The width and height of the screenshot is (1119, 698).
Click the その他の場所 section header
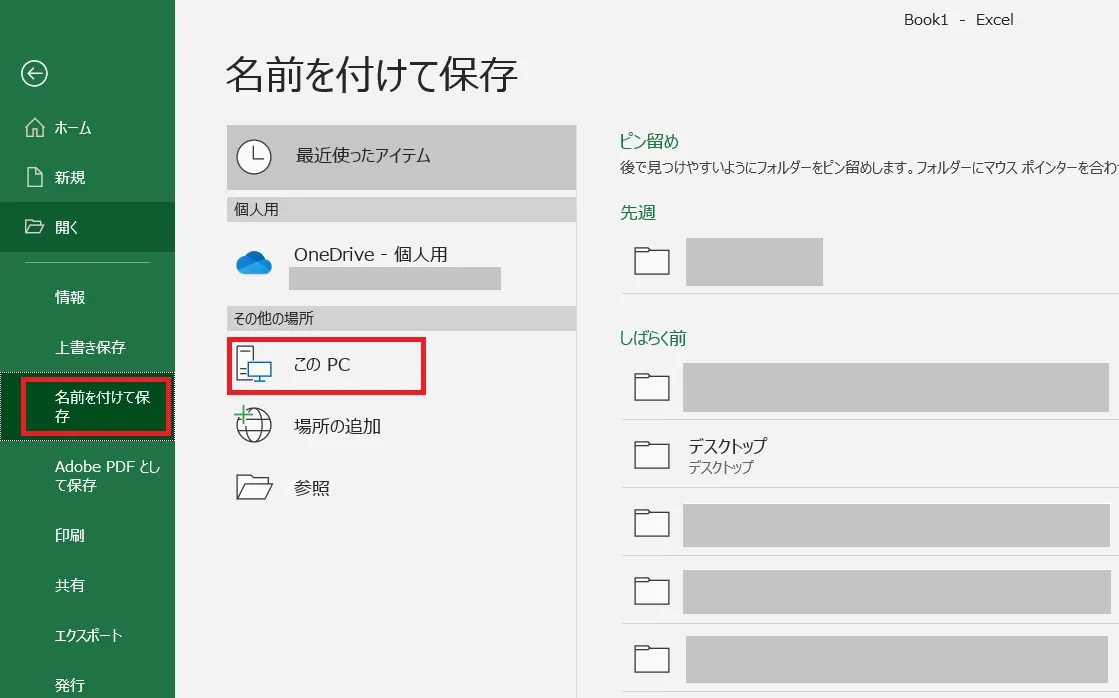[401, 318]
